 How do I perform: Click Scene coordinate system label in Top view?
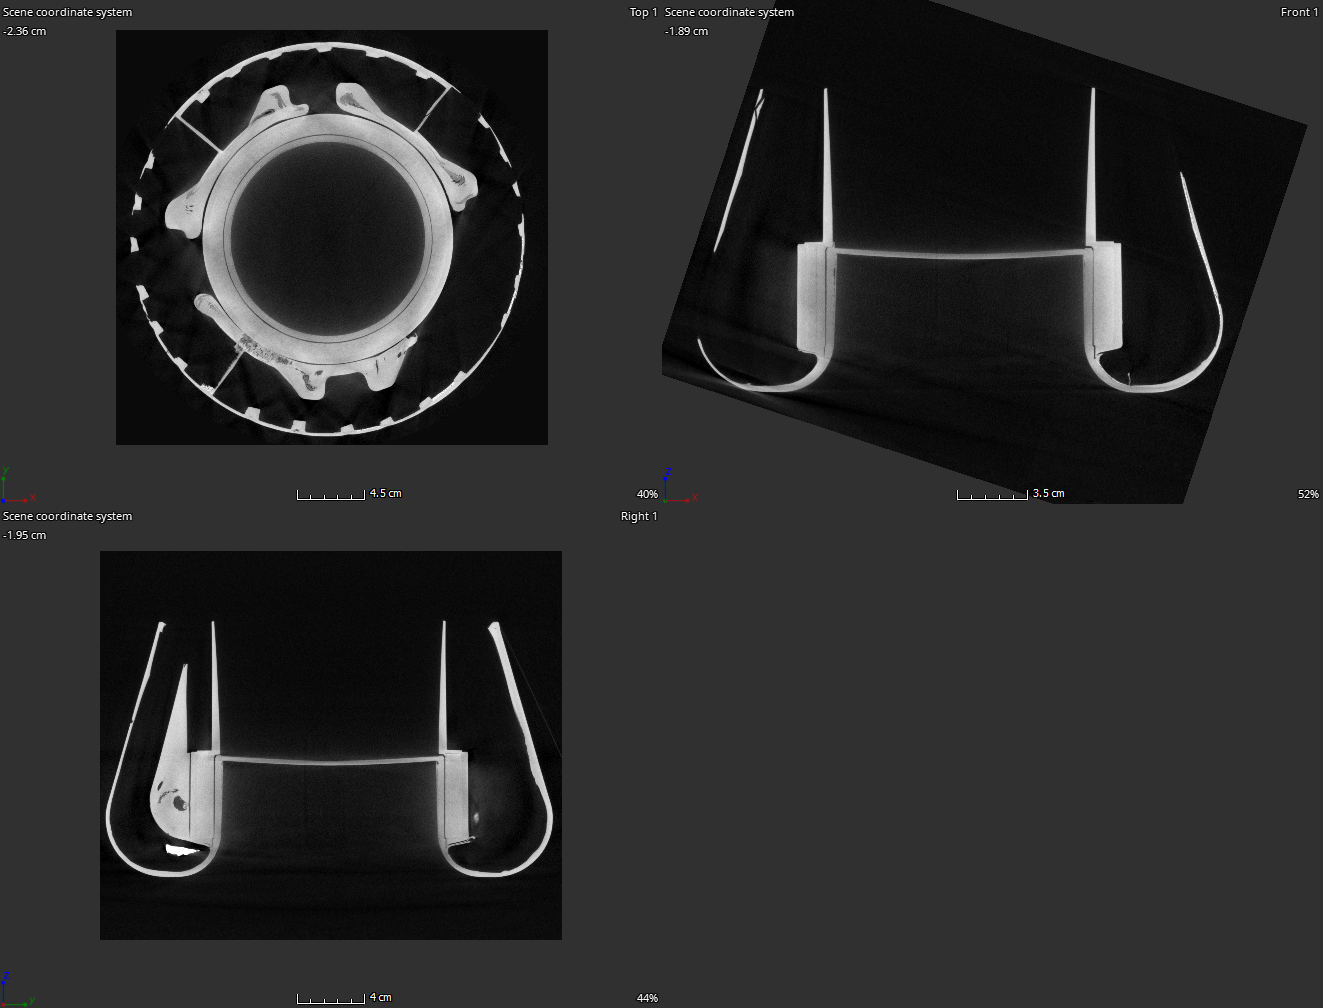click(x=68, y=12)
